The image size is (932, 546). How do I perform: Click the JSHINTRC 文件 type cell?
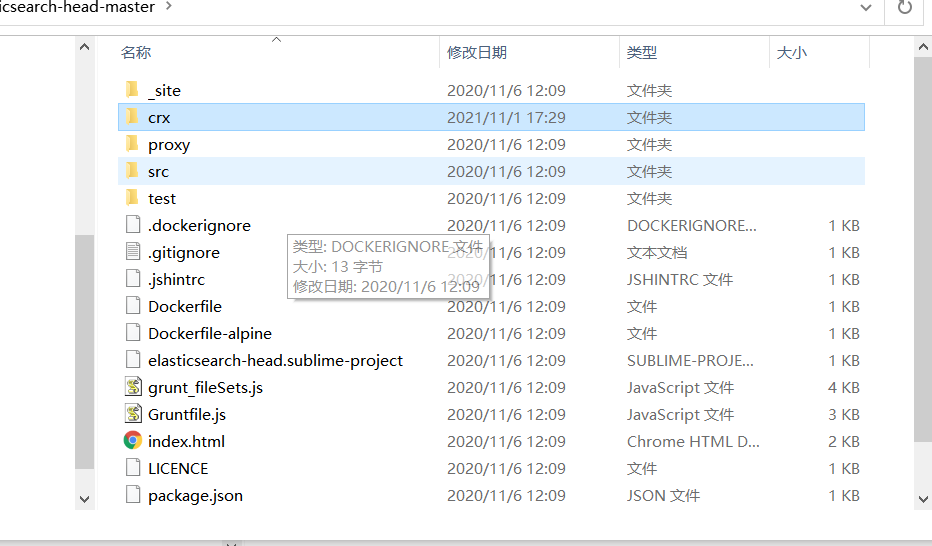680,279
